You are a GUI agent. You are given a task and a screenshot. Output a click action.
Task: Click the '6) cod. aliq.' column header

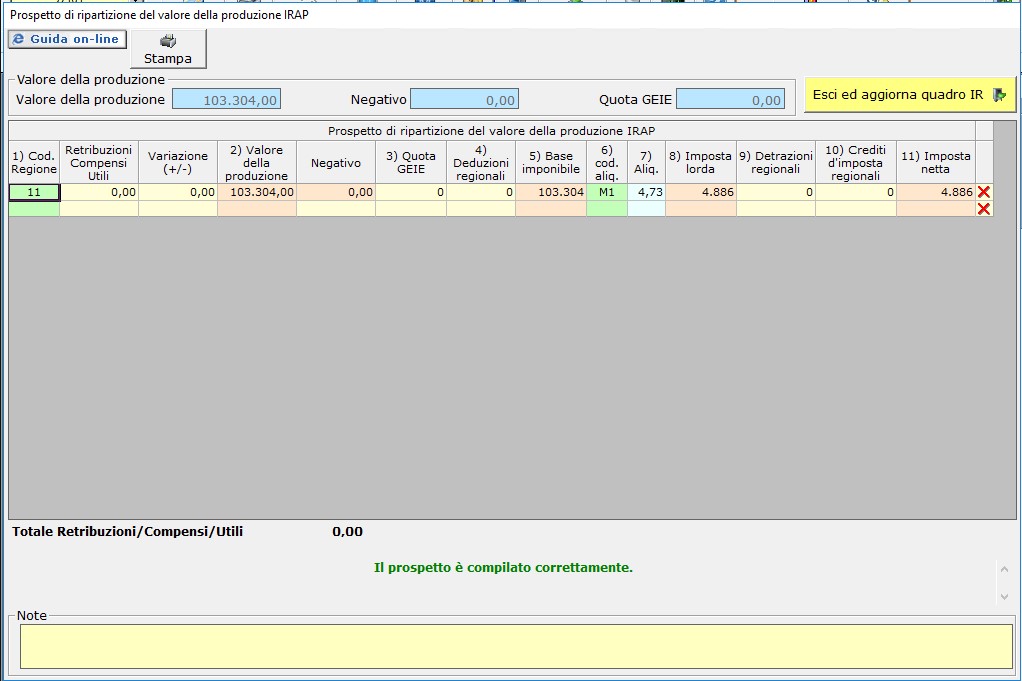(x=607, y=162)
